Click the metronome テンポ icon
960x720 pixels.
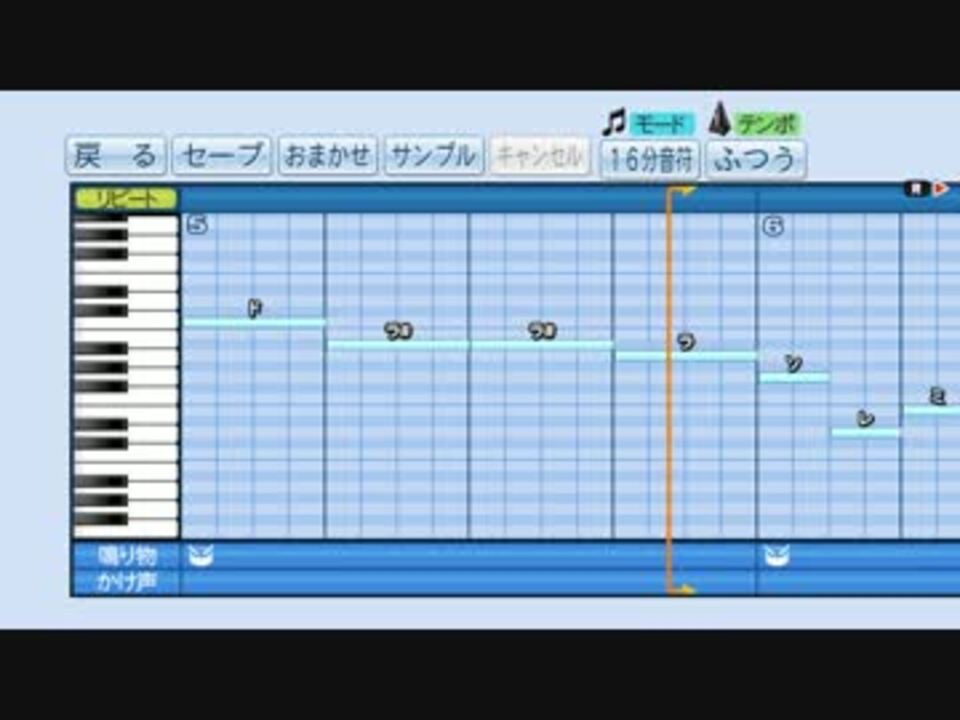[x=720, y=119]
